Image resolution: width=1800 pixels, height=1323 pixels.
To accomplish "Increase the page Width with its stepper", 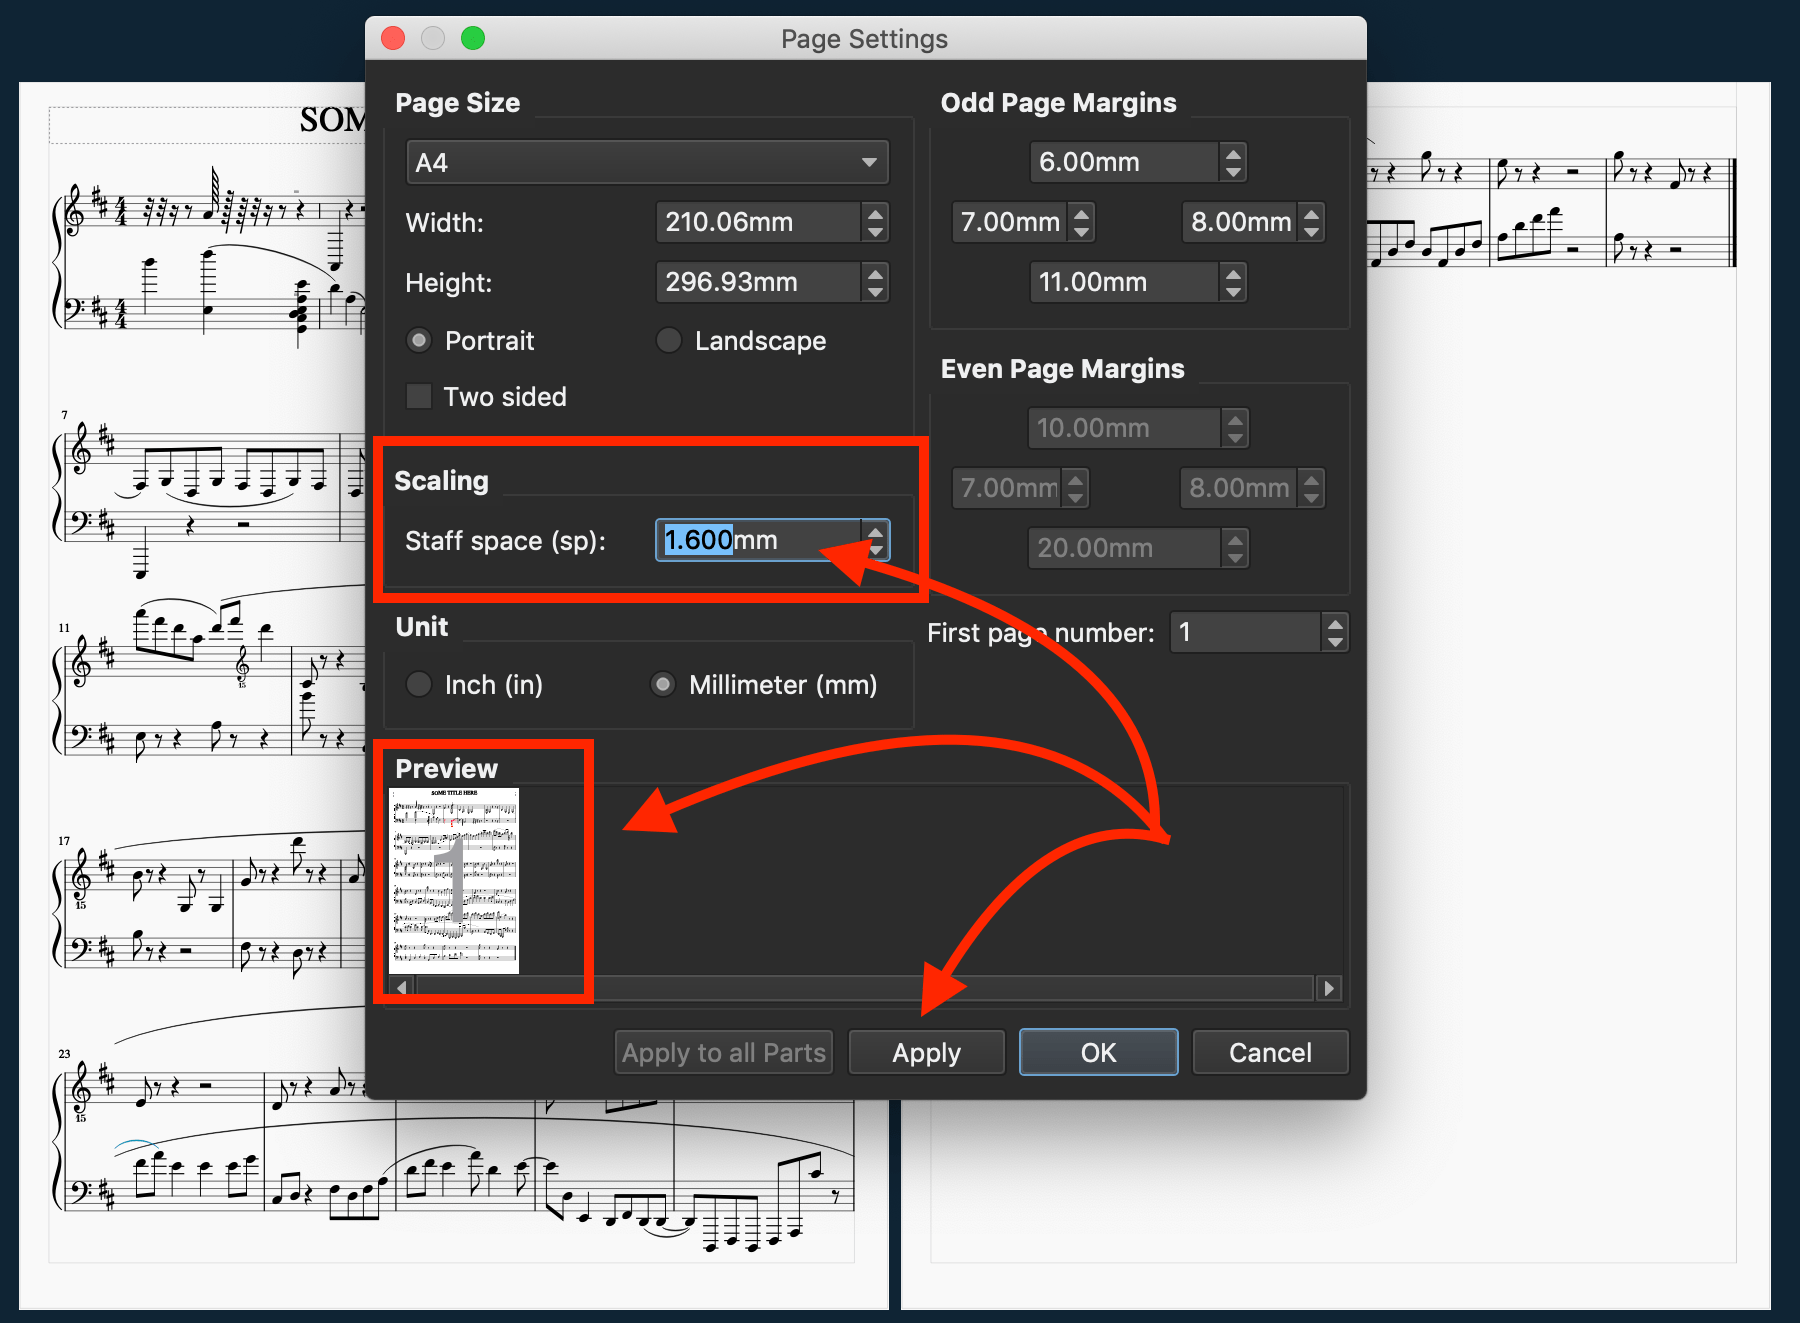I will (x=876, y=214).
